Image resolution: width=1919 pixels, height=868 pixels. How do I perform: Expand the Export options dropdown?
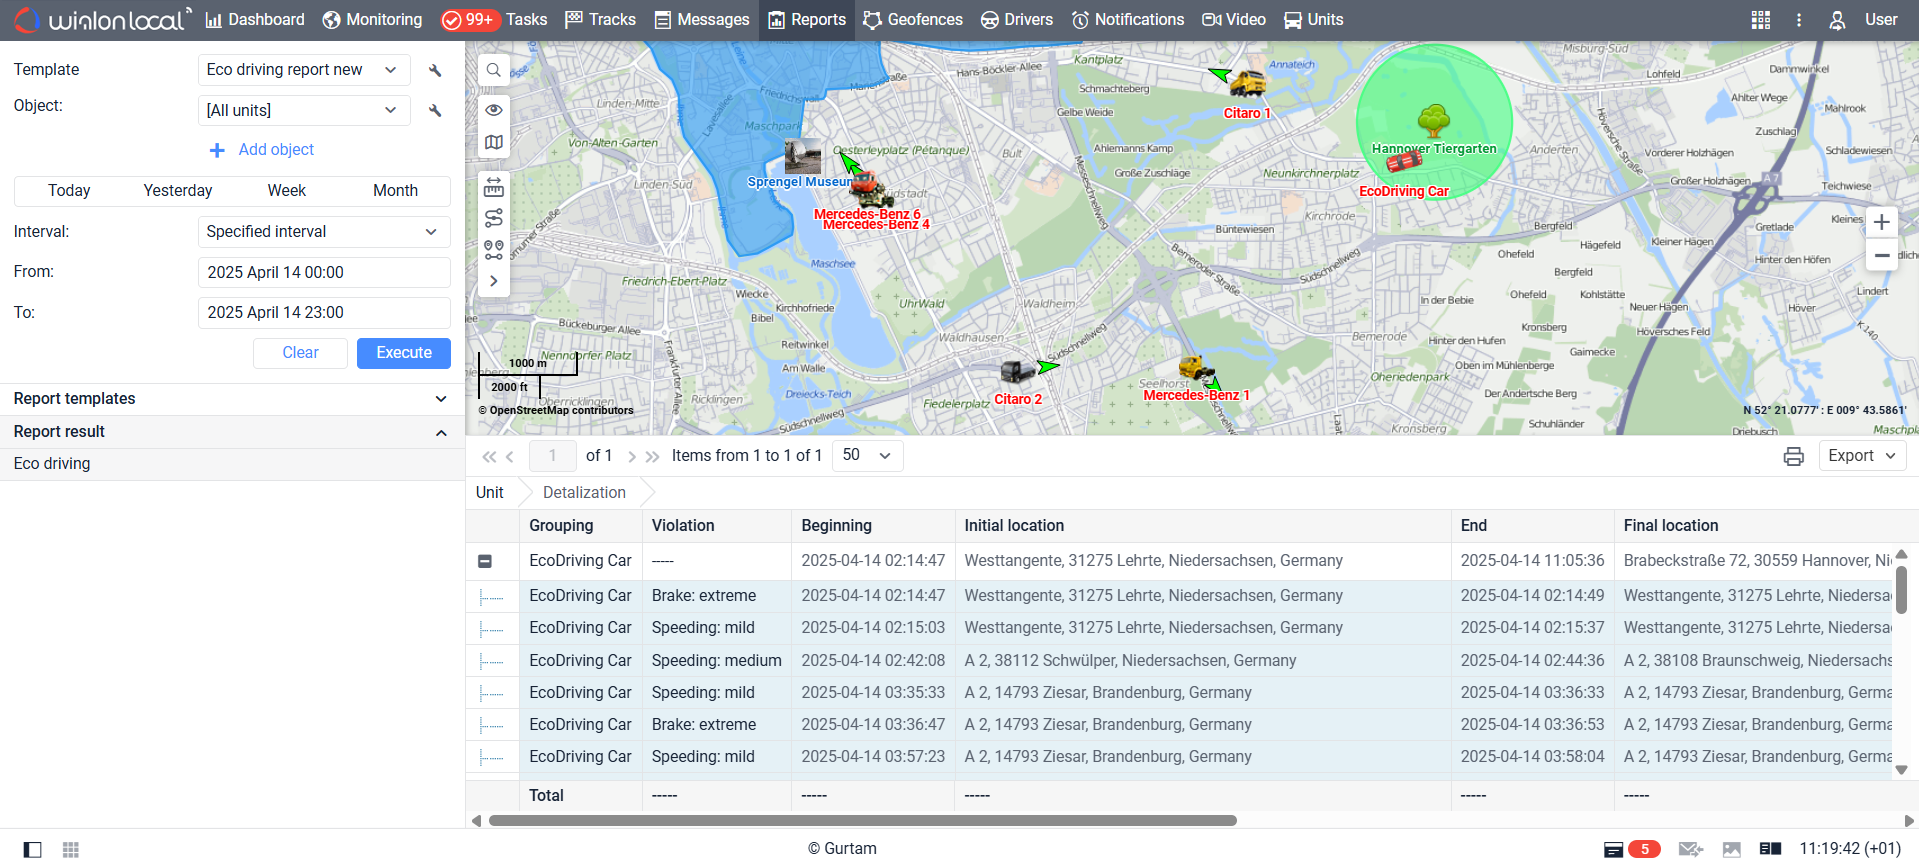tap(1861, 456)
